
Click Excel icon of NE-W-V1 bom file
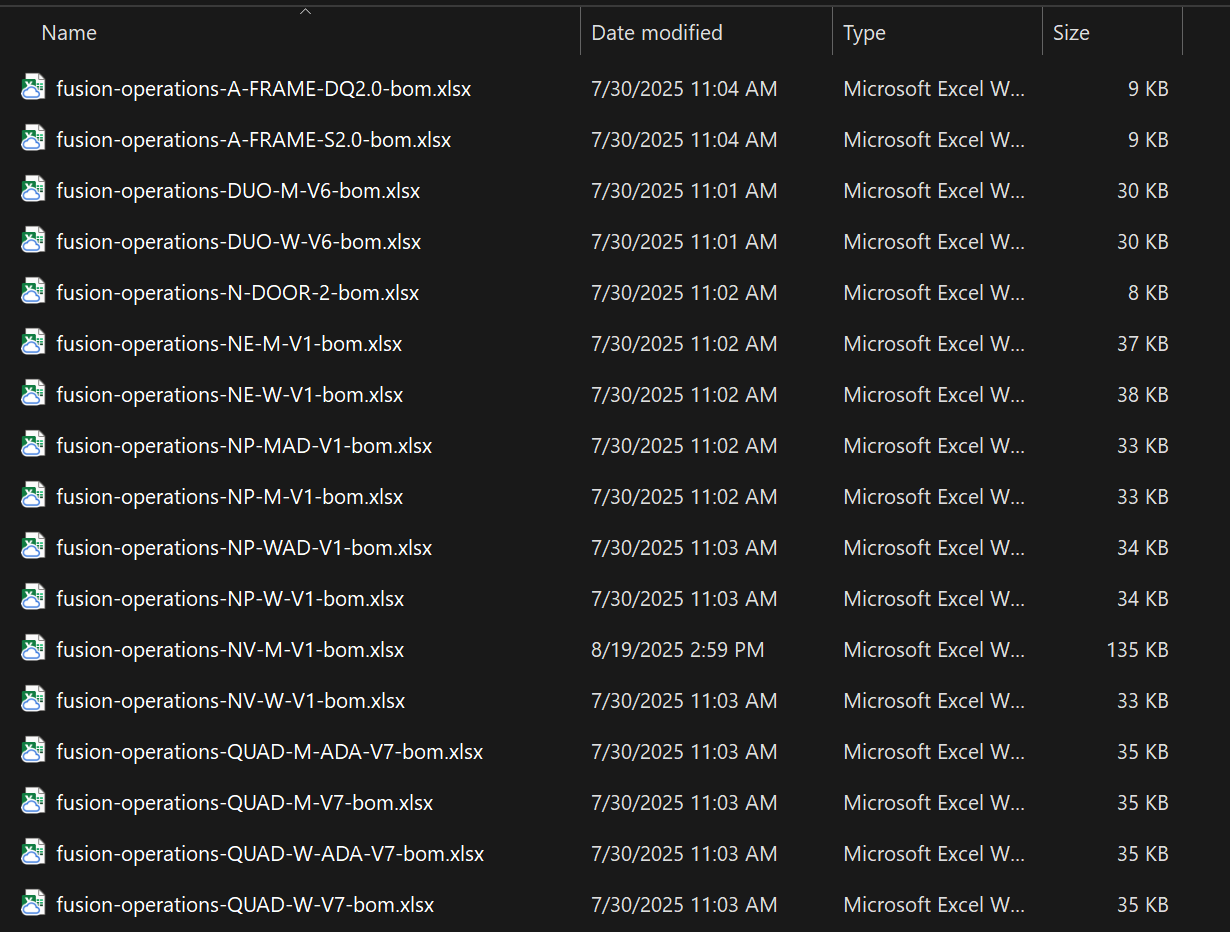point(34,394)
